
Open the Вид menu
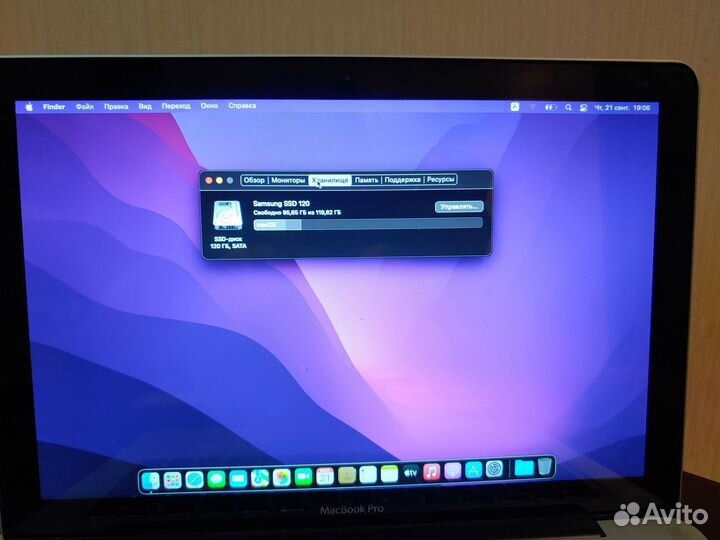[x=145, y=106]
